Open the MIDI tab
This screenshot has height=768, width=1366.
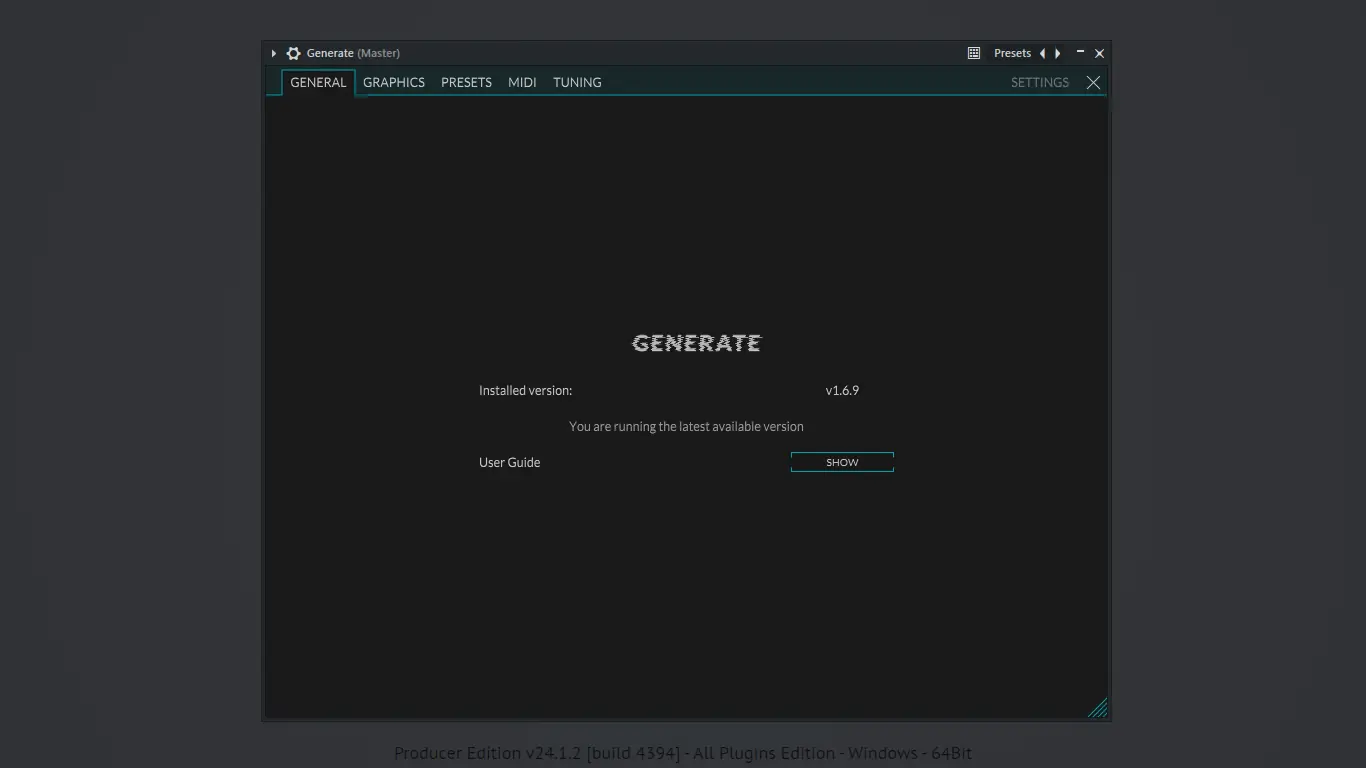522,82
